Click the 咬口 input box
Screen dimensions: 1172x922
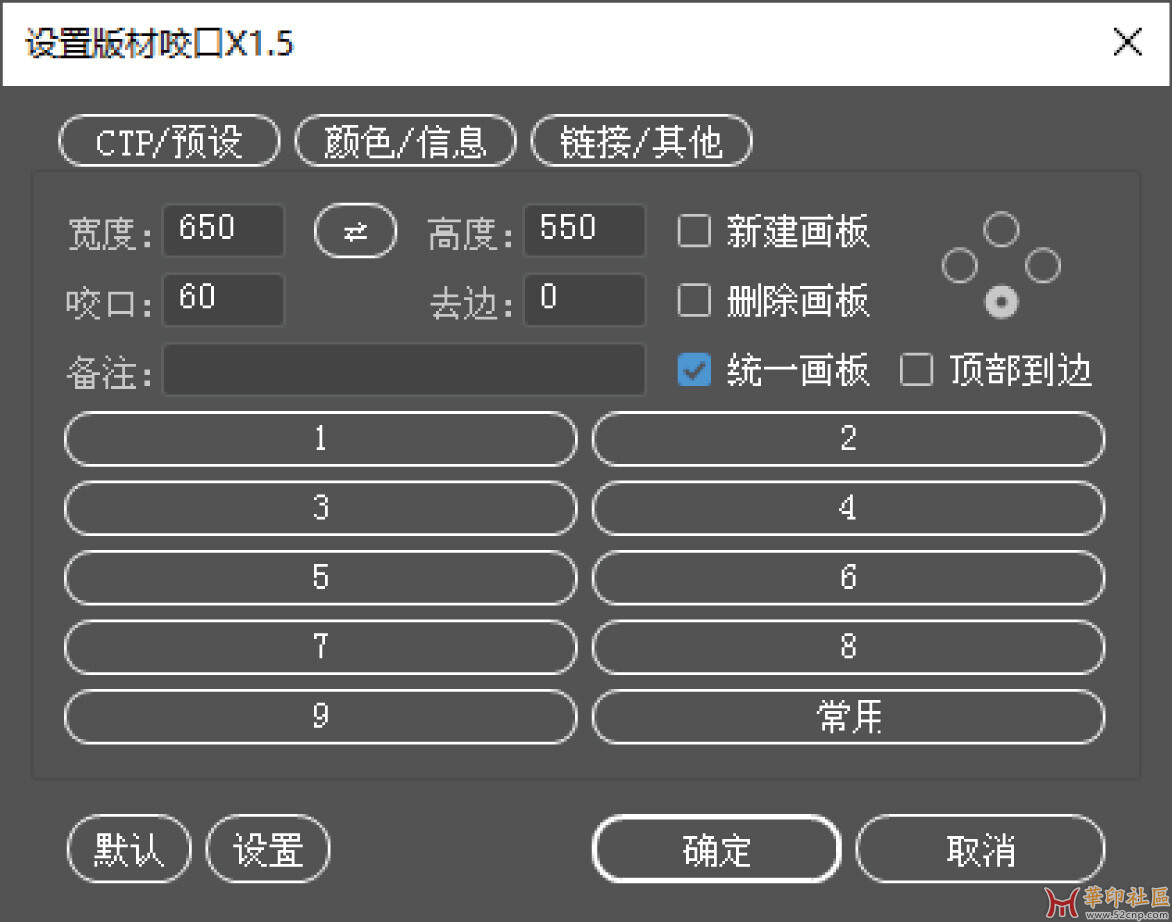pyautogui.click(x=223, y=300)
